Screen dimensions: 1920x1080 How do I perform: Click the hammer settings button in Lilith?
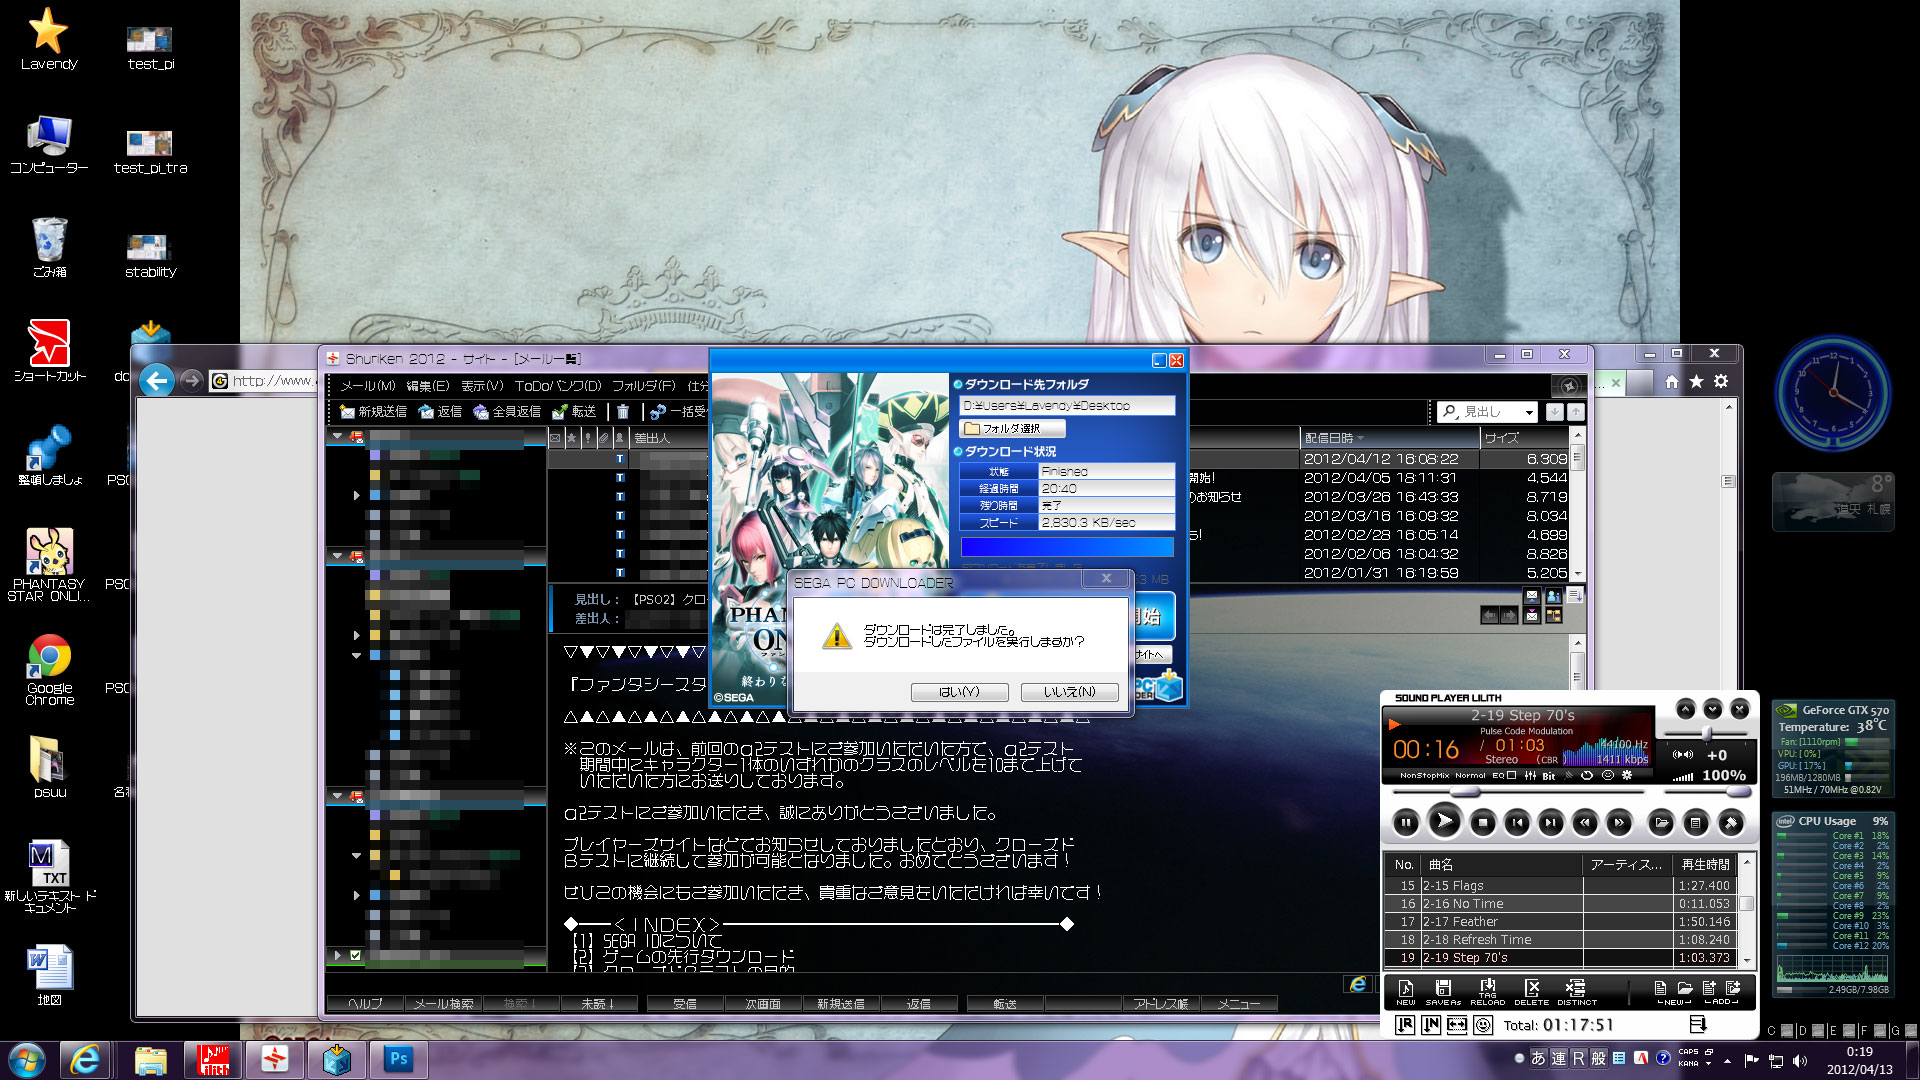1731,823
